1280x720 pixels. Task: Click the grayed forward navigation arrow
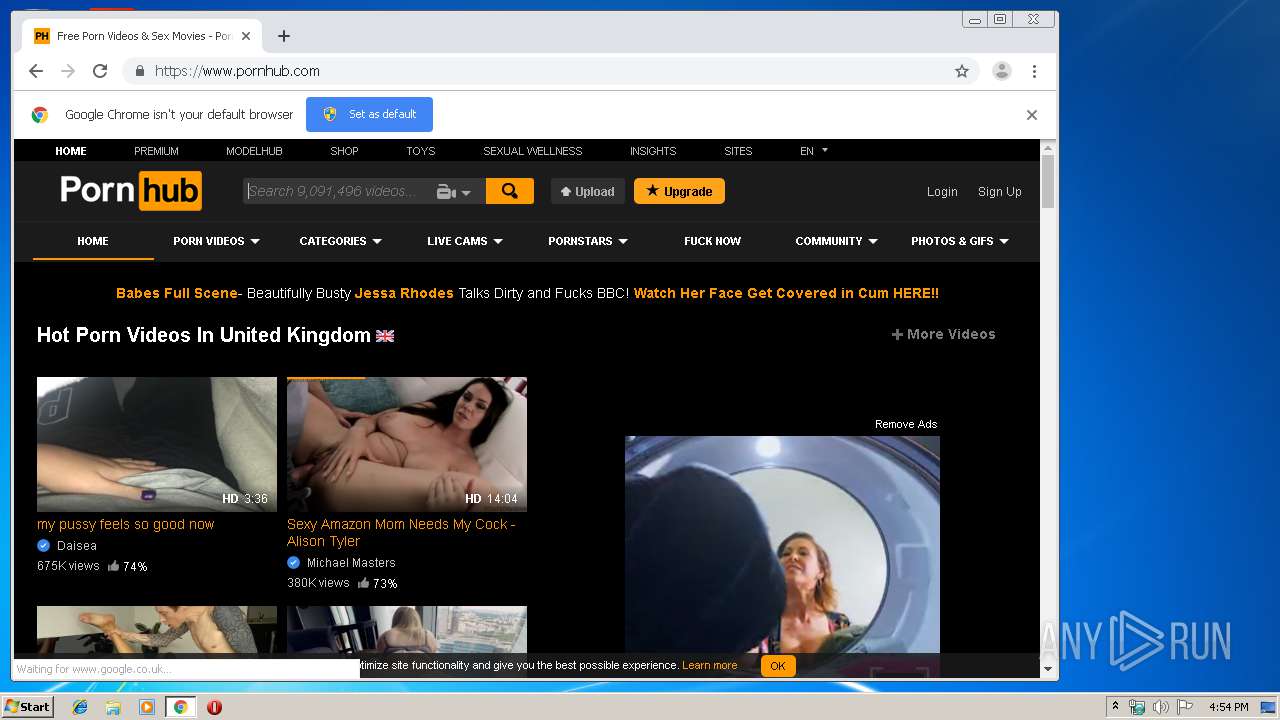68,71
